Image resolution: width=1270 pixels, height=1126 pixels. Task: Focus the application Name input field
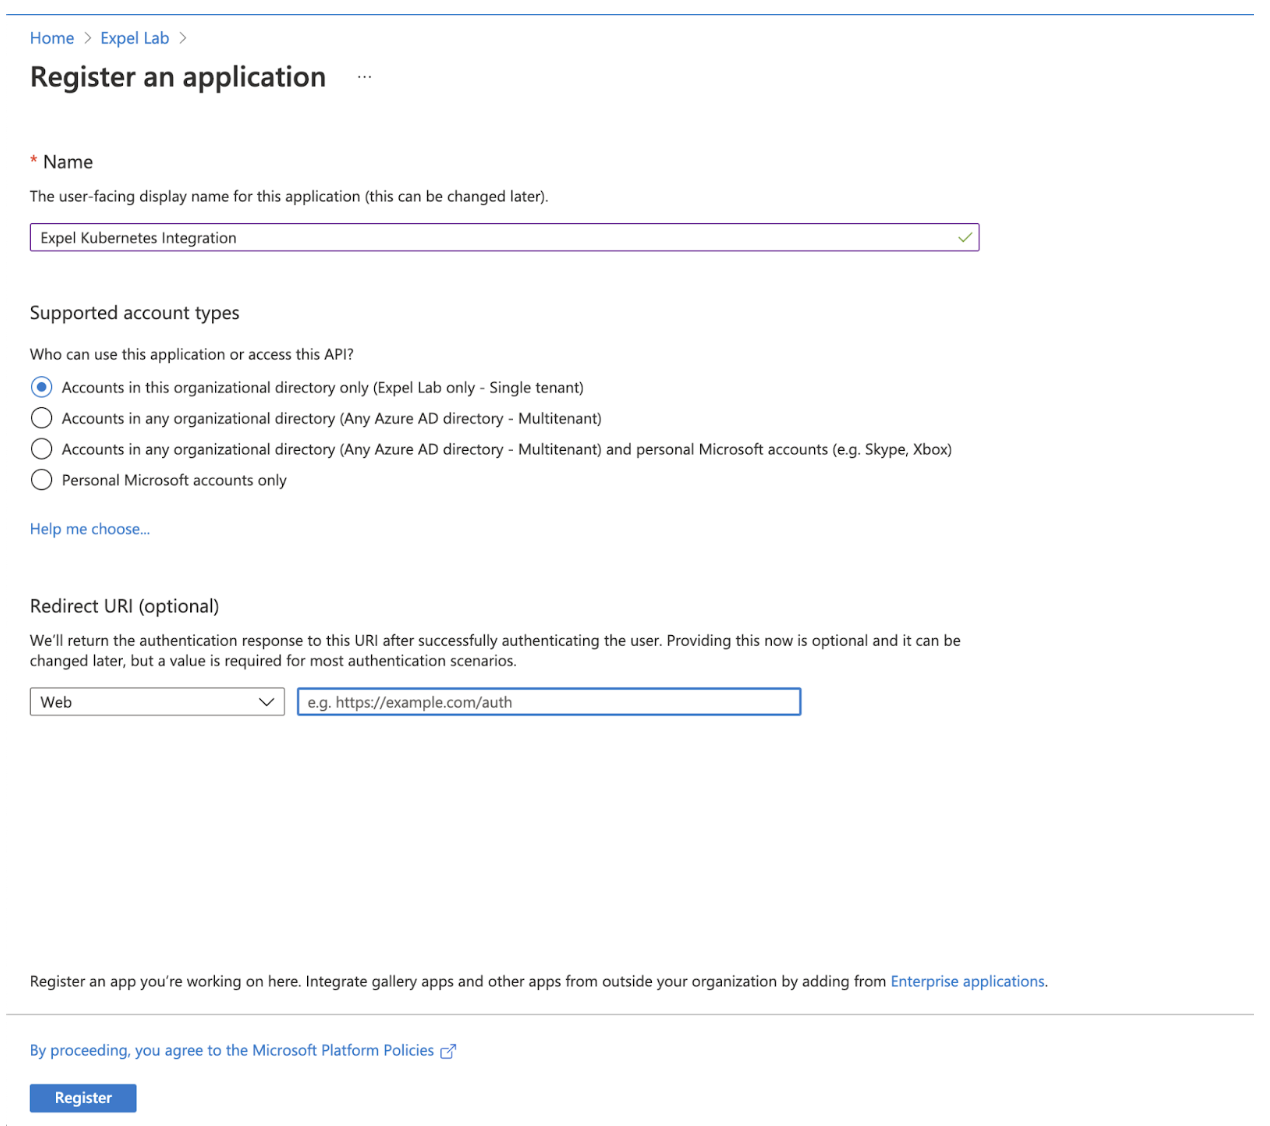pos(504,238)
